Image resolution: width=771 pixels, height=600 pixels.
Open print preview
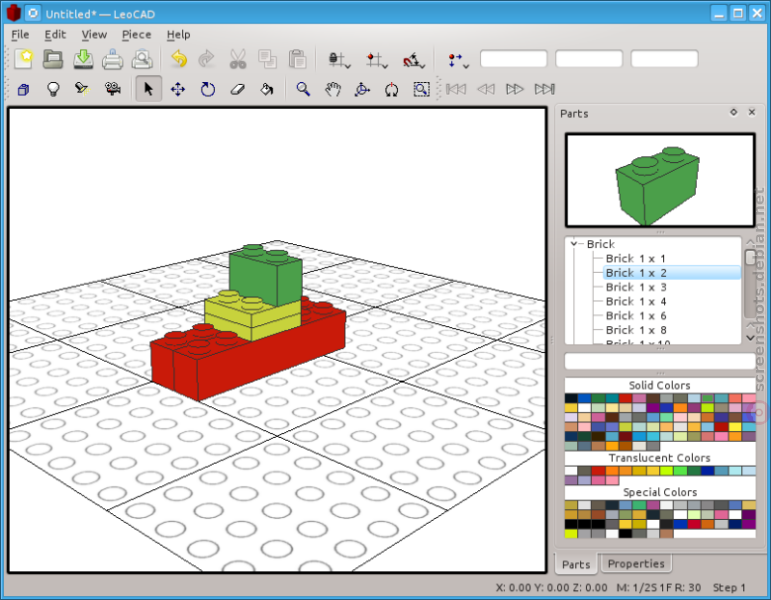[x=142, y=59]
